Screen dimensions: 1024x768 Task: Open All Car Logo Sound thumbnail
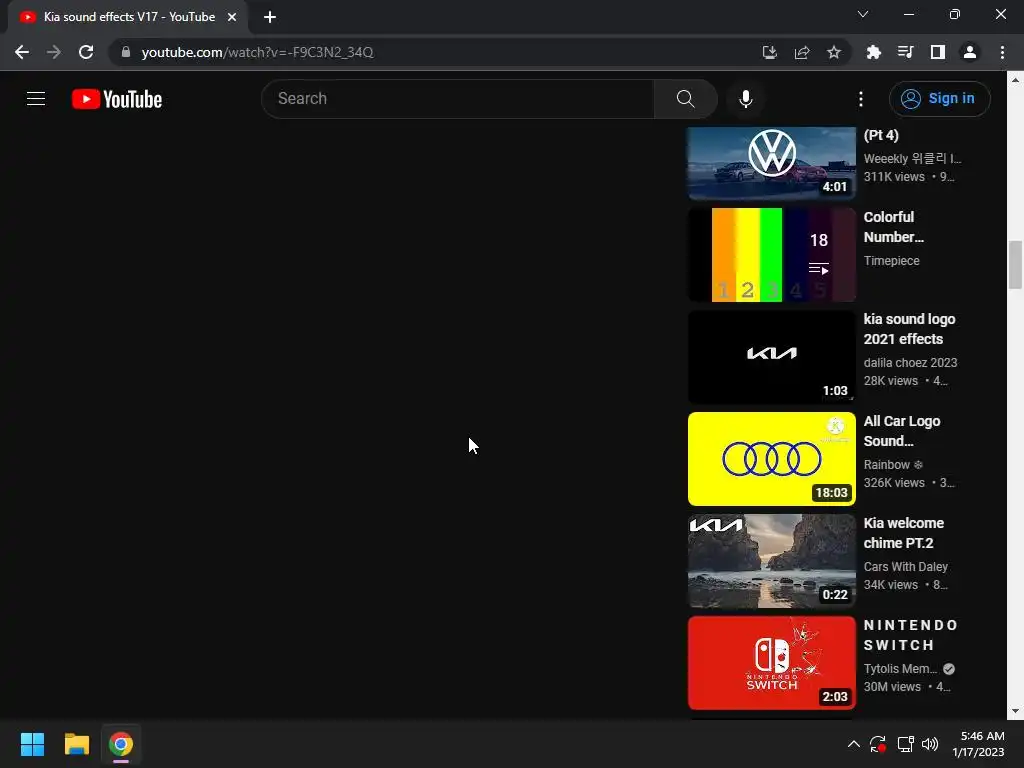click(x=771, y=458)
